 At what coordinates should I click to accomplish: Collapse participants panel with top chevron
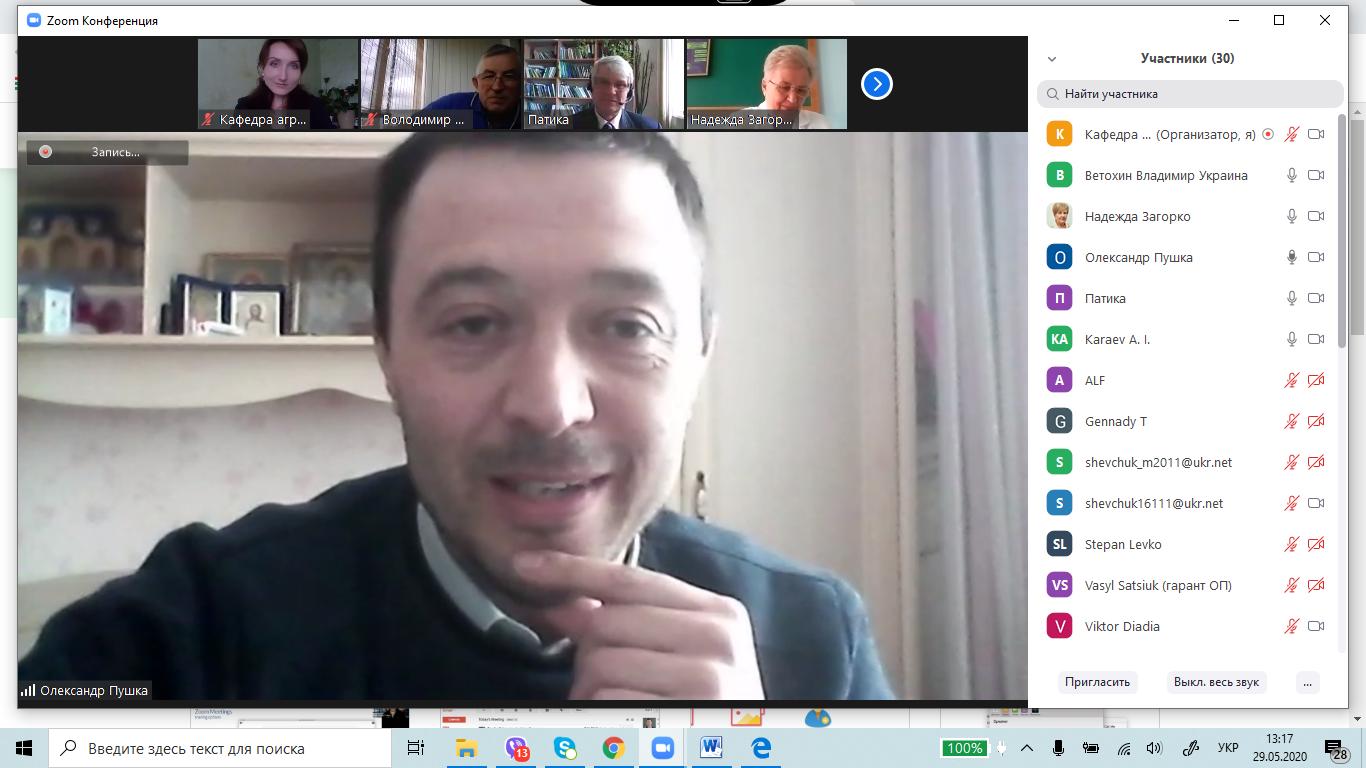point(1052,59)
